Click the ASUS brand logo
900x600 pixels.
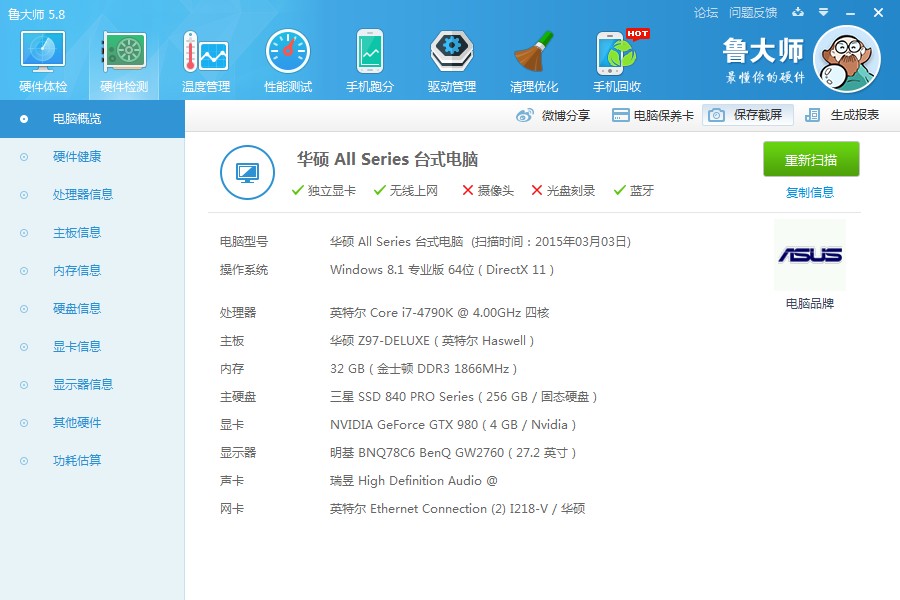[x=810, y=254]
